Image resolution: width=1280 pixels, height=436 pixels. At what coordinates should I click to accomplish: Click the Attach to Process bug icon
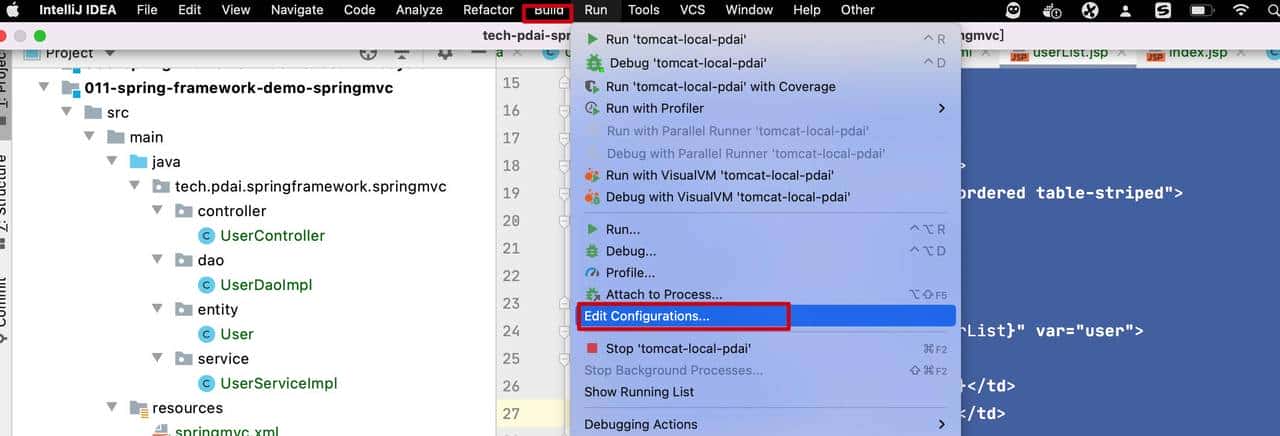pyautogui.click(x=593, y=294)
